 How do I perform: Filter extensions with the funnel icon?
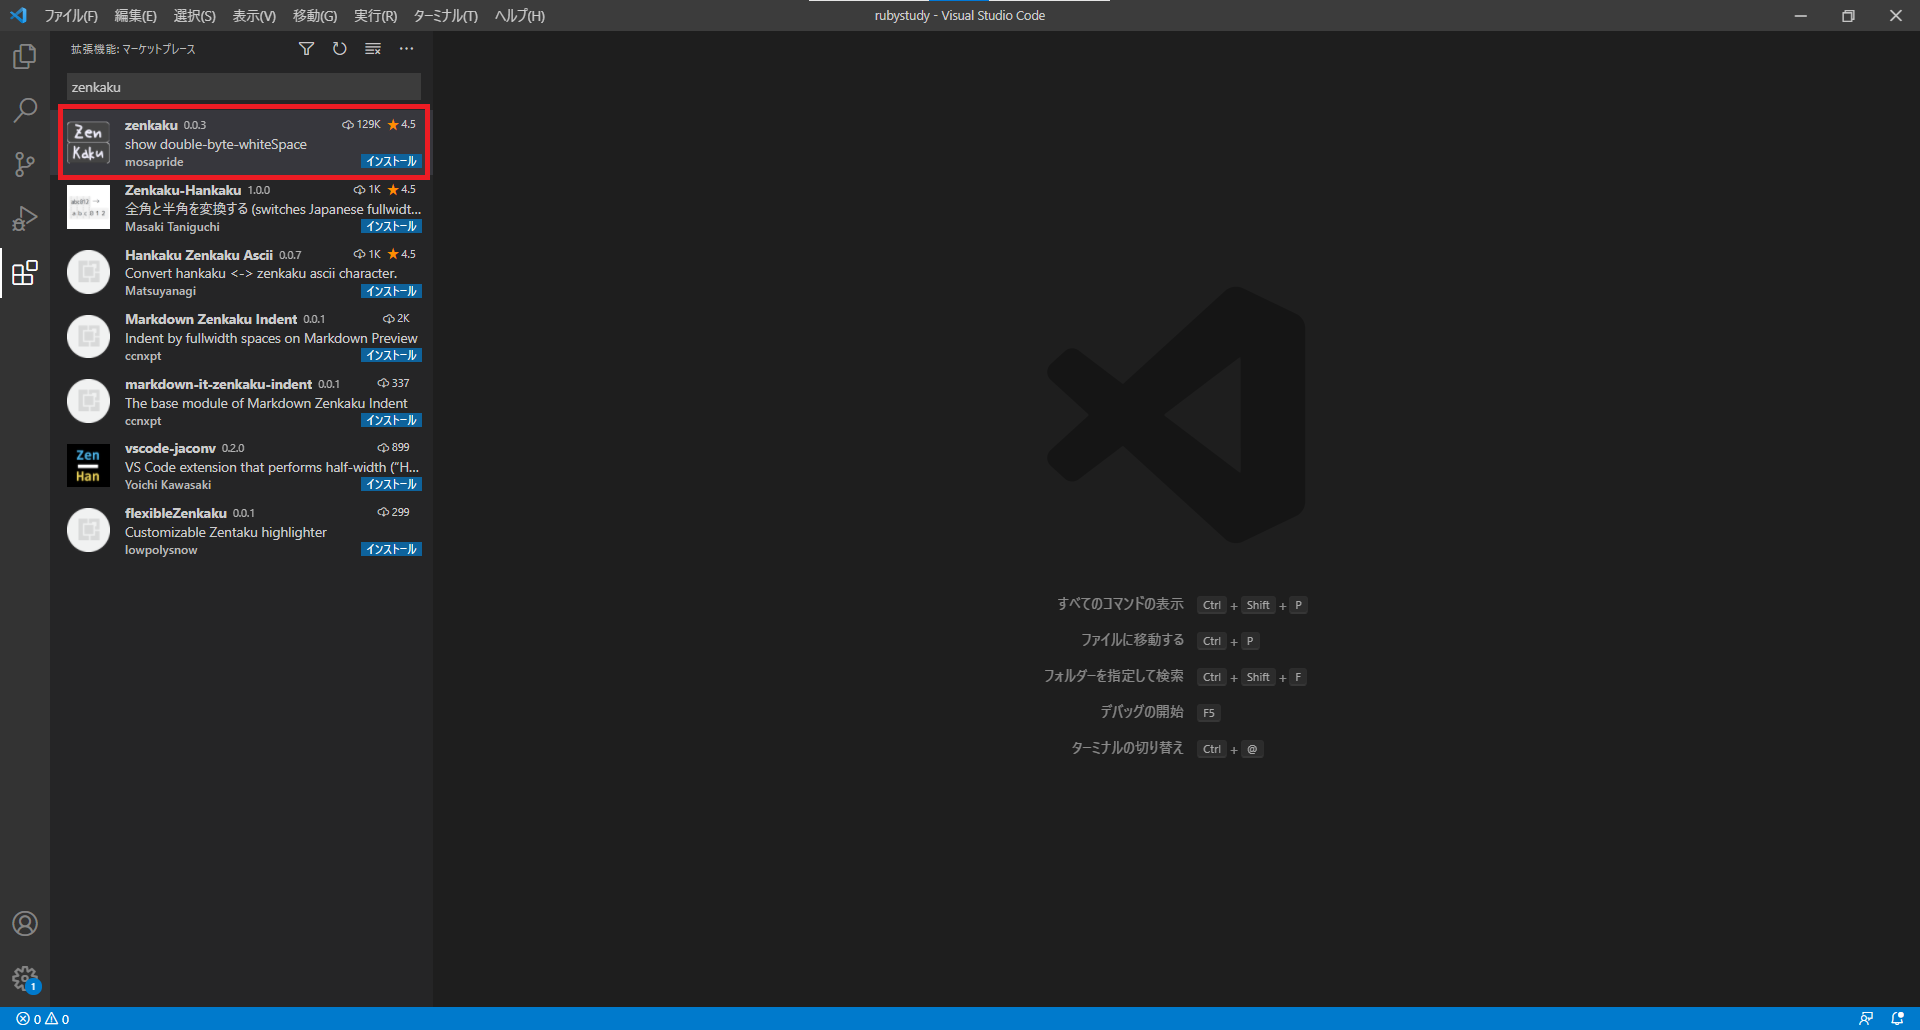tap(307, 49)
